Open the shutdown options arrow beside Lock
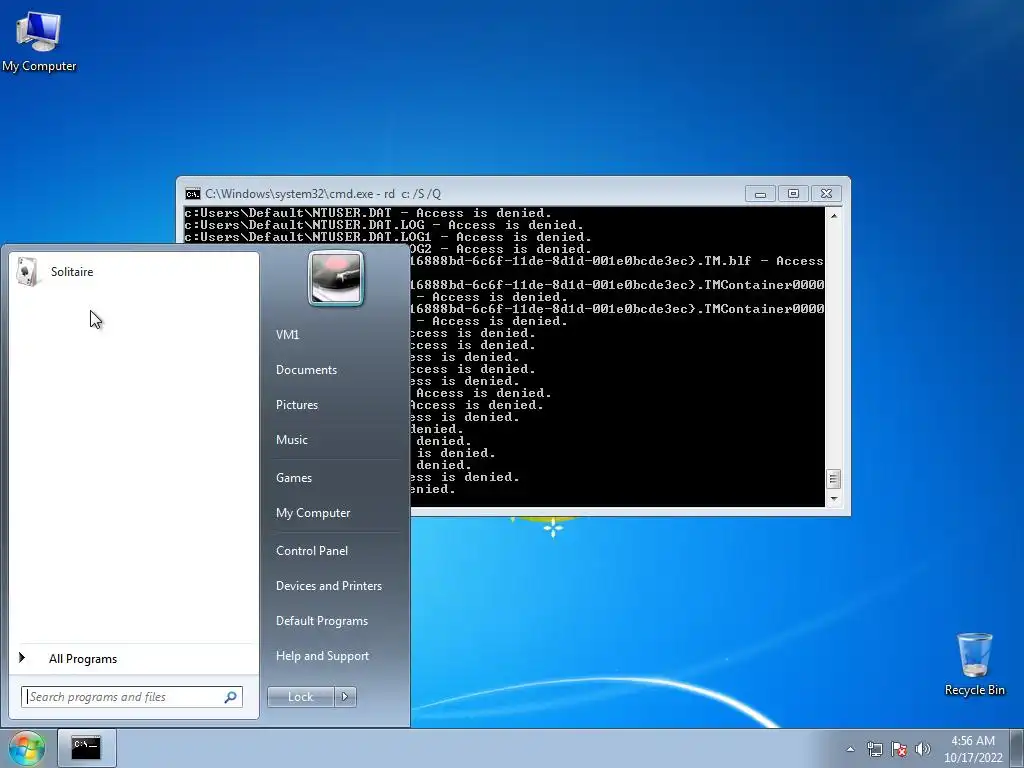The image size is (1024, 768). point(345,697)
